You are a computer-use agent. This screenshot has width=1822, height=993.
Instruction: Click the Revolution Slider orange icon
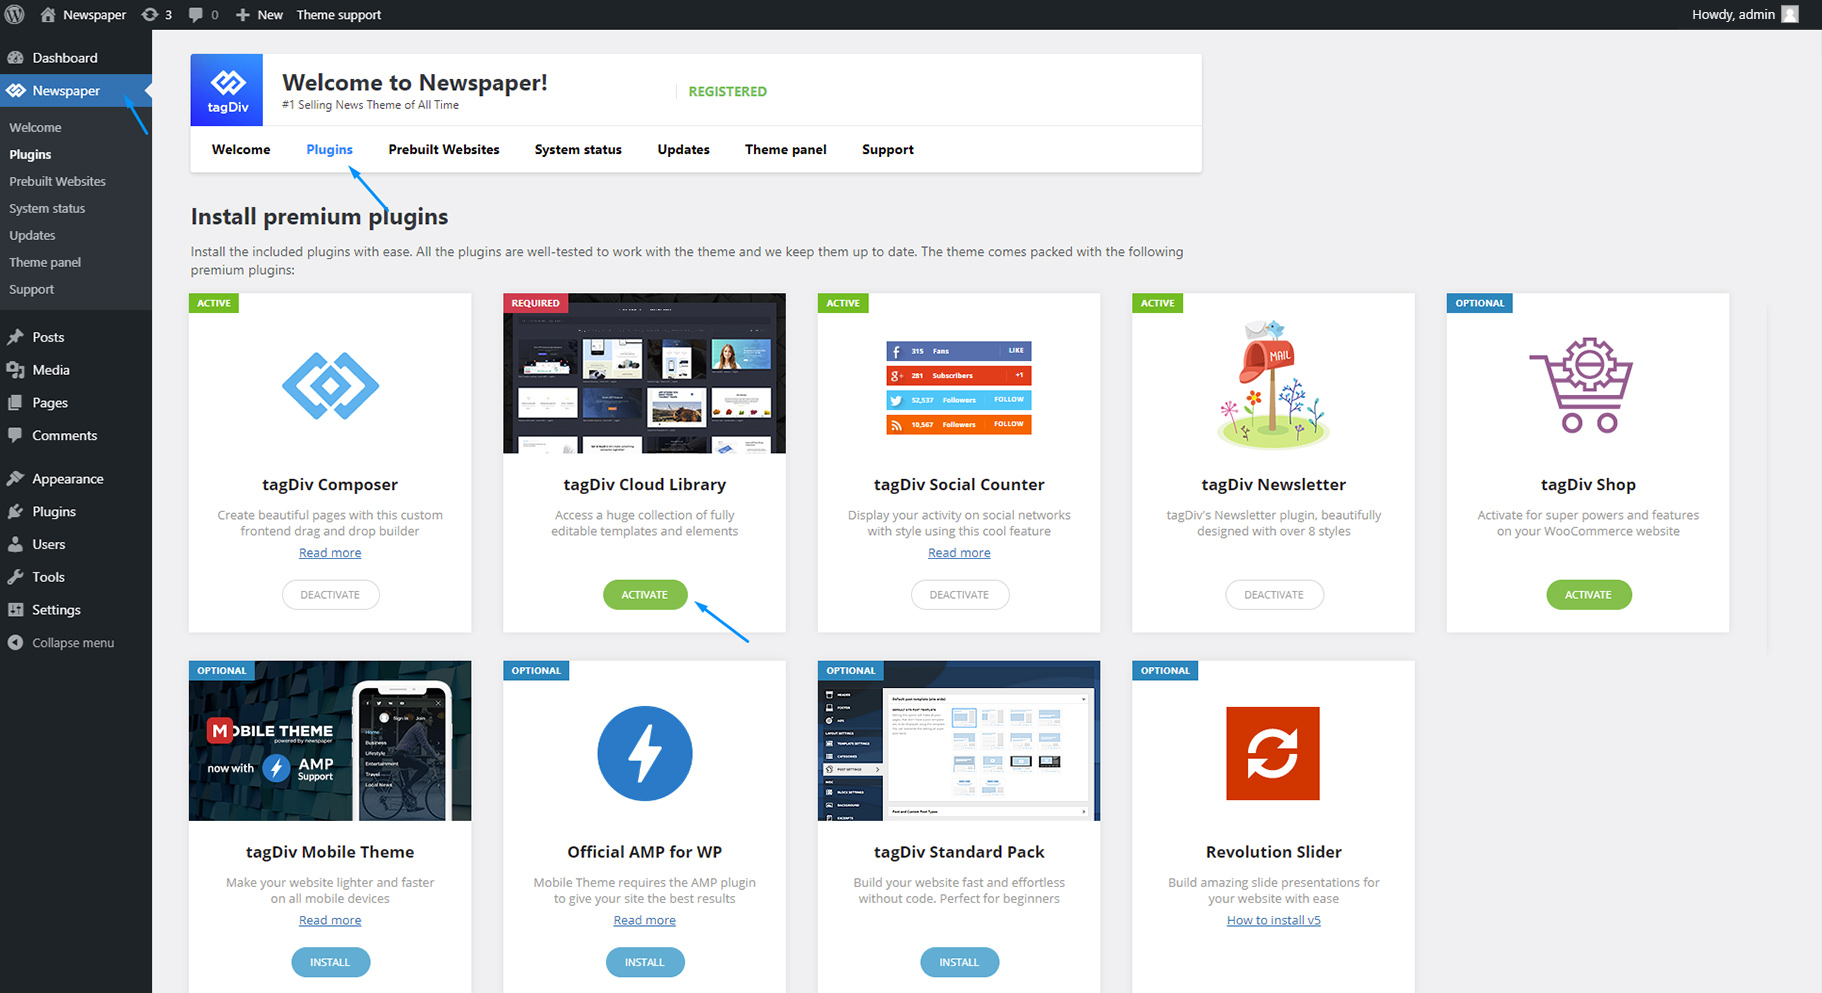coord(1273,753)
